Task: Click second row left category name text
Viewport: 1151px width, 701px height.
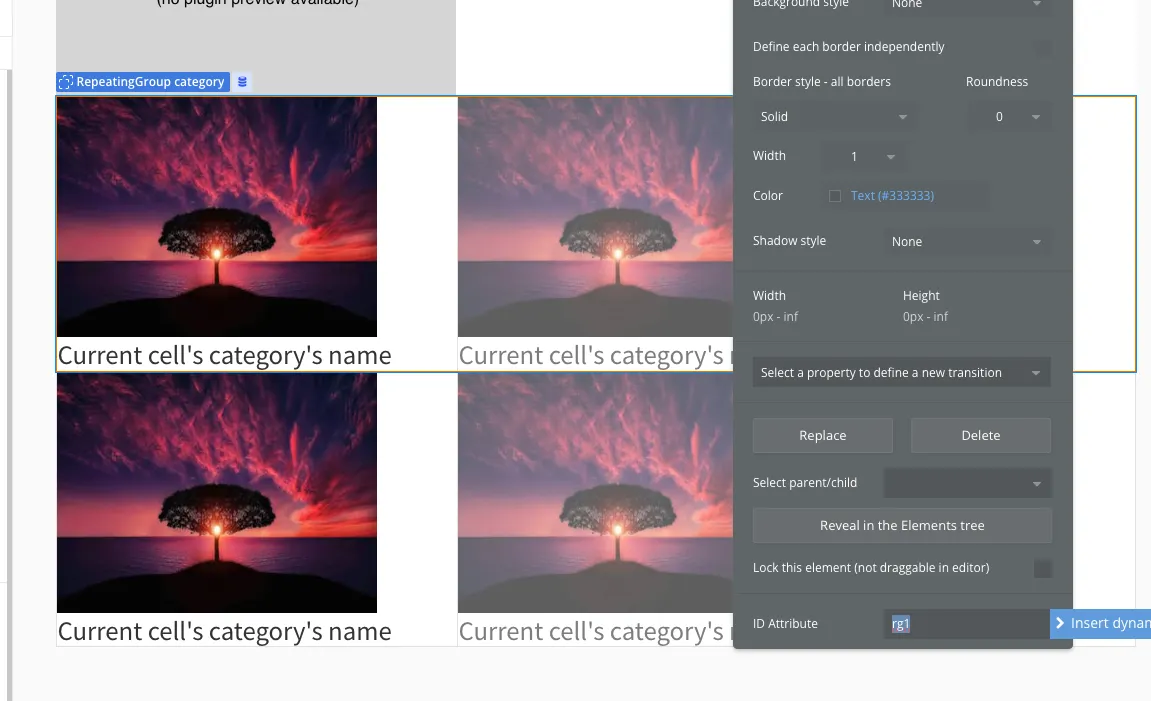Action: (225, 631)
